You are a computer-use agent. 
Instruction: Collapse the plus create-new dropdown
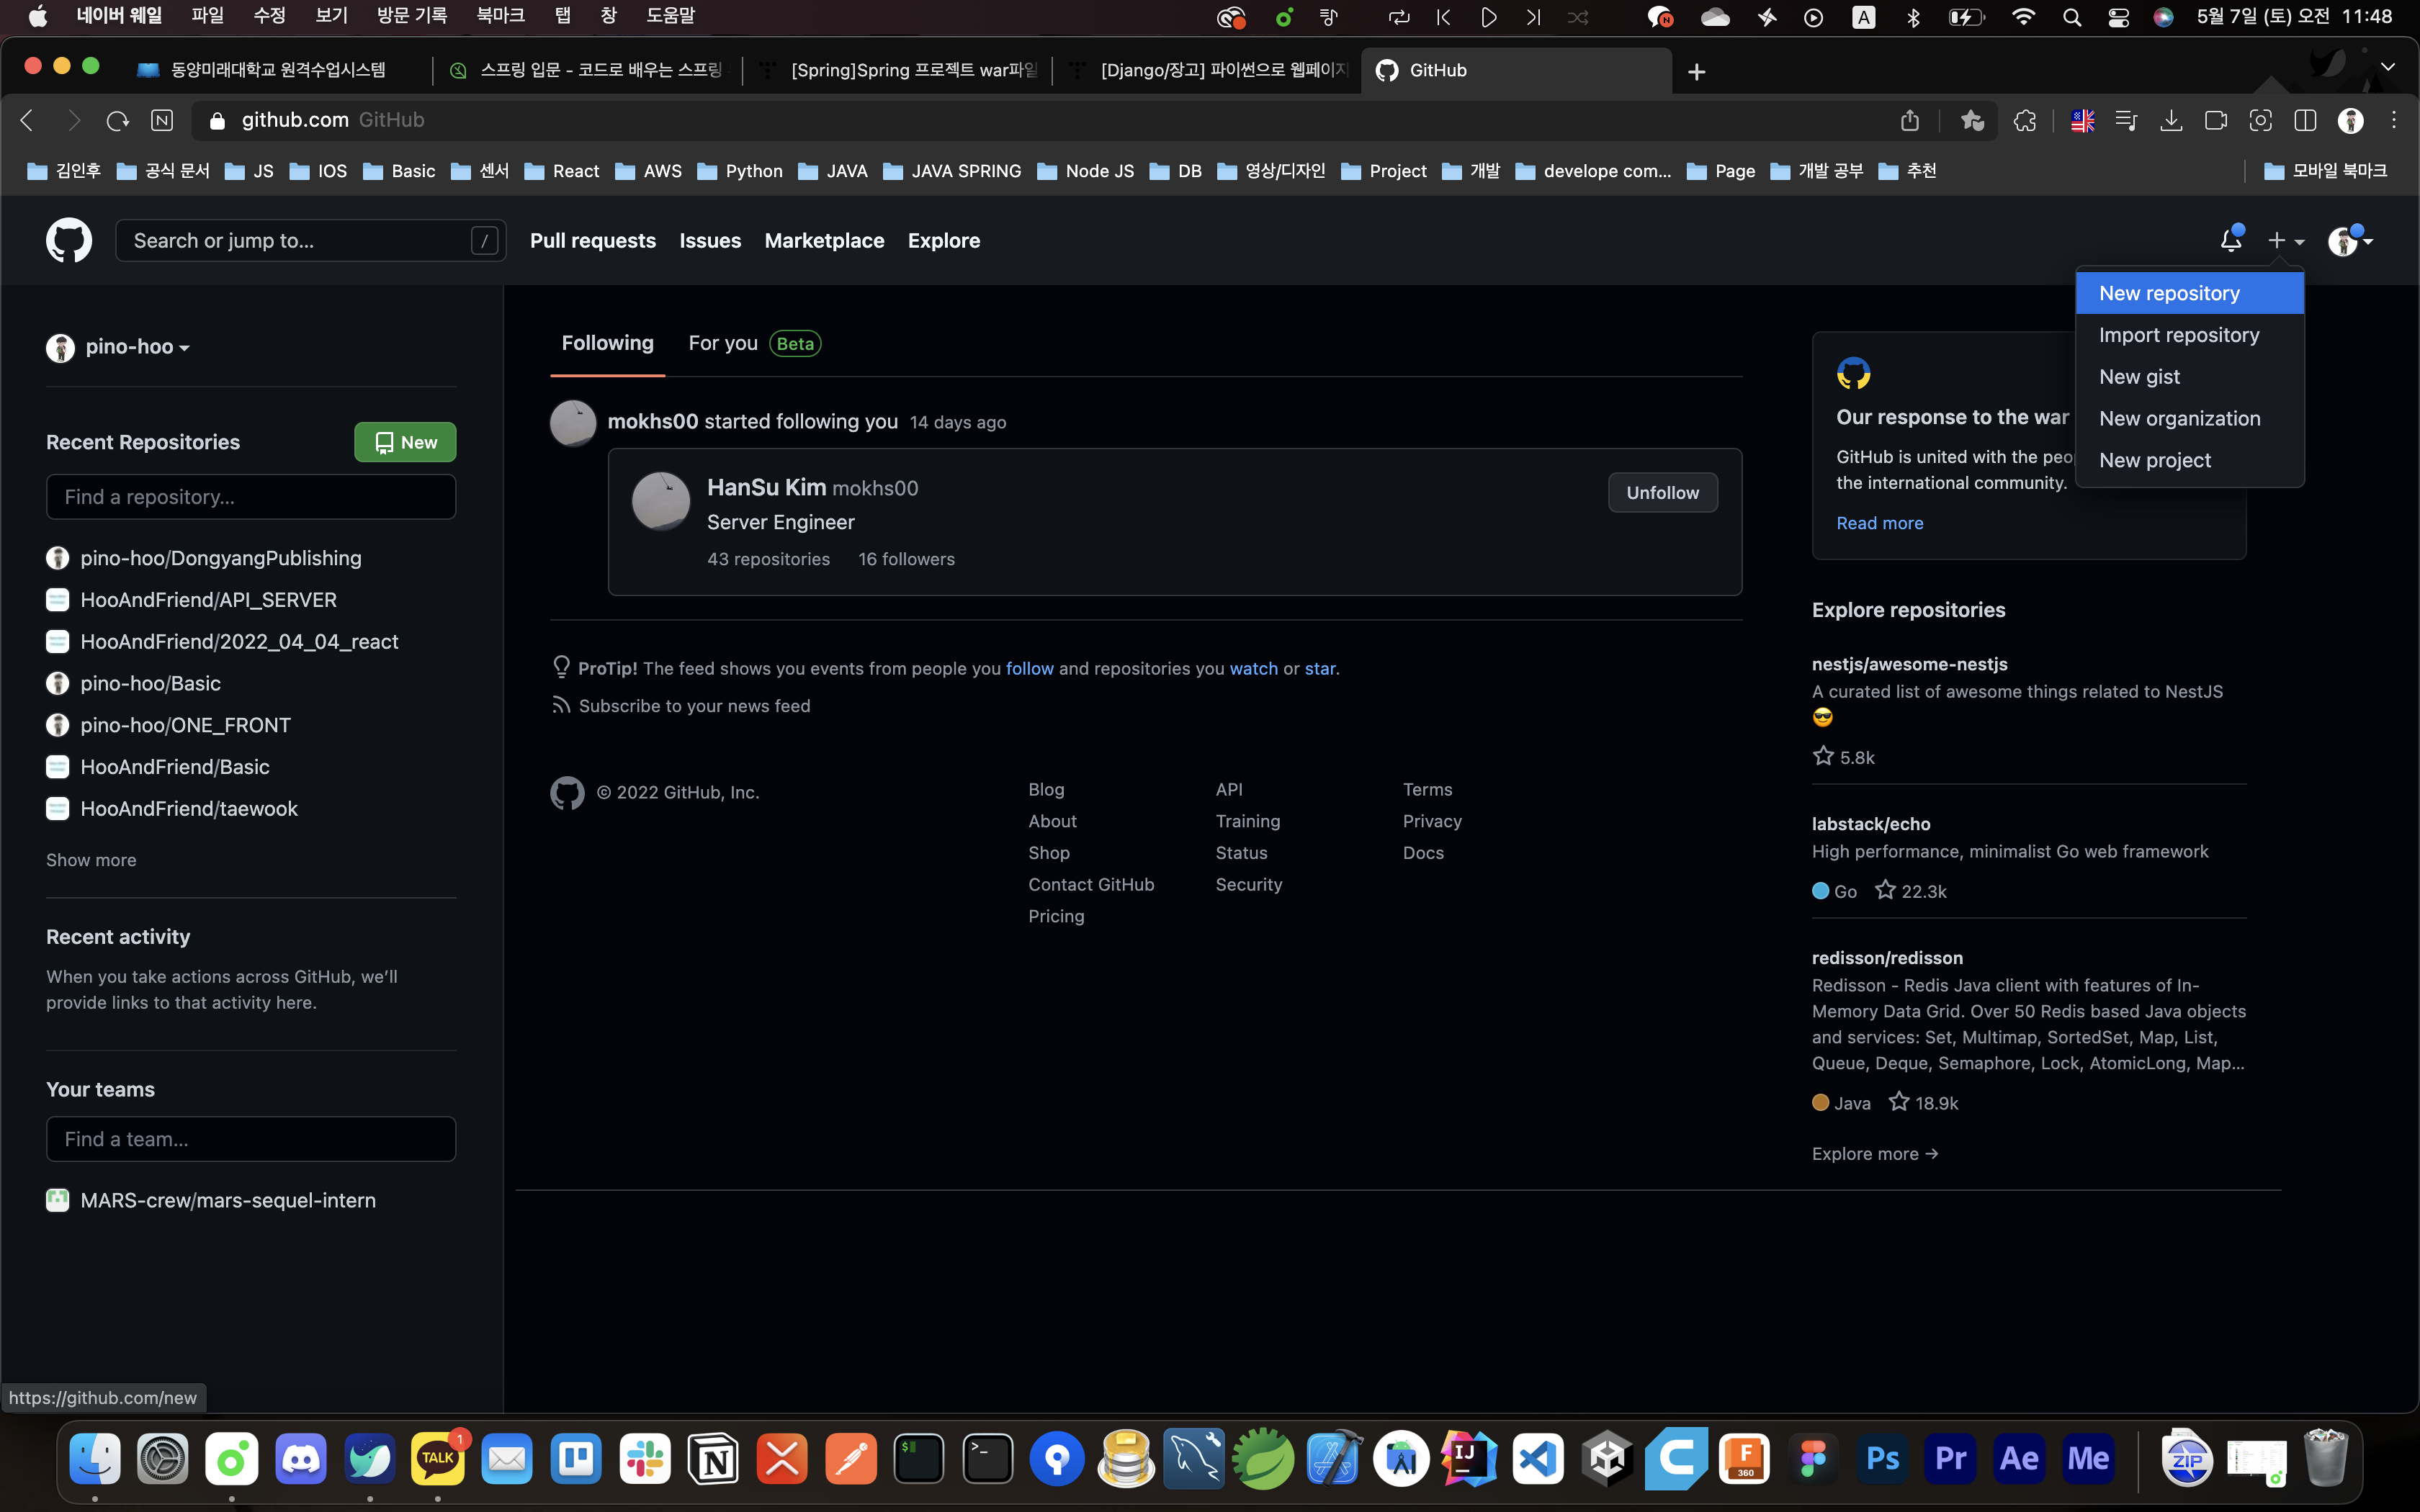pyautogui.click(x=2285, y=241)
